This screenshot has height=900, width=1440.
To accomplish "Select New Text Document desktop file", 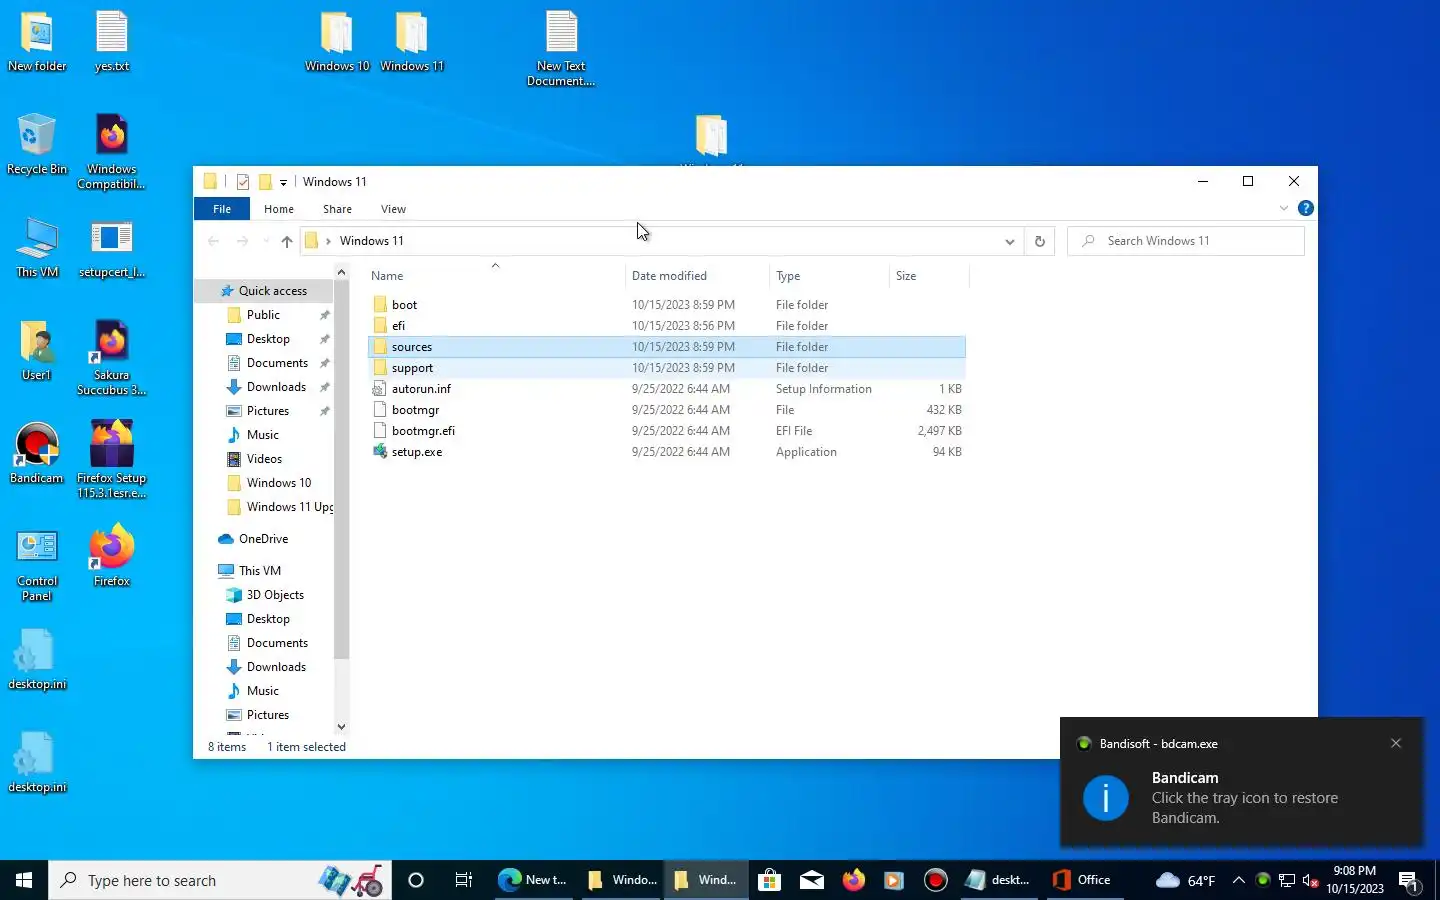I will [x=561, y=49].
